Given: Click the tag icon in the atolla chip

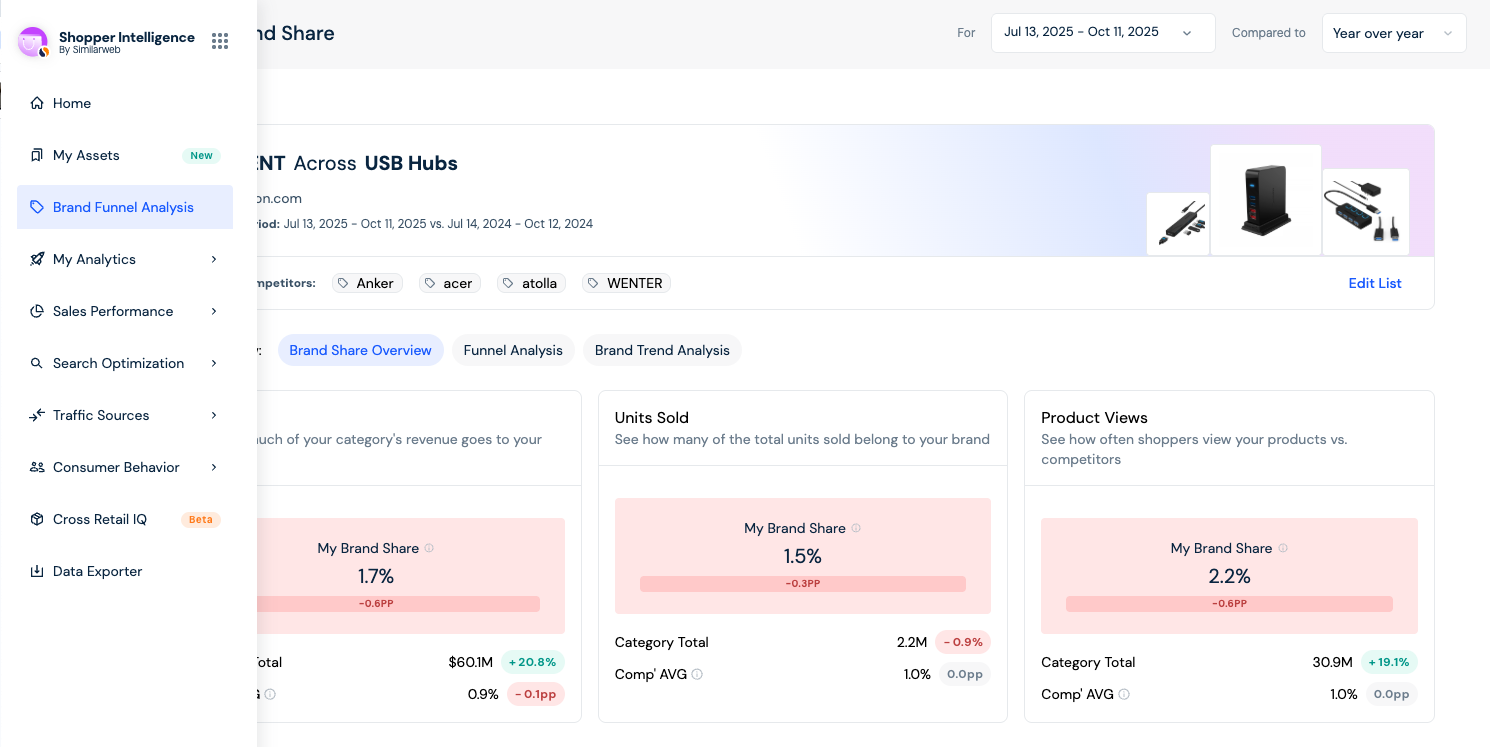Looking at the screenshot, I should pyautogui.click(x=510, y=283).
